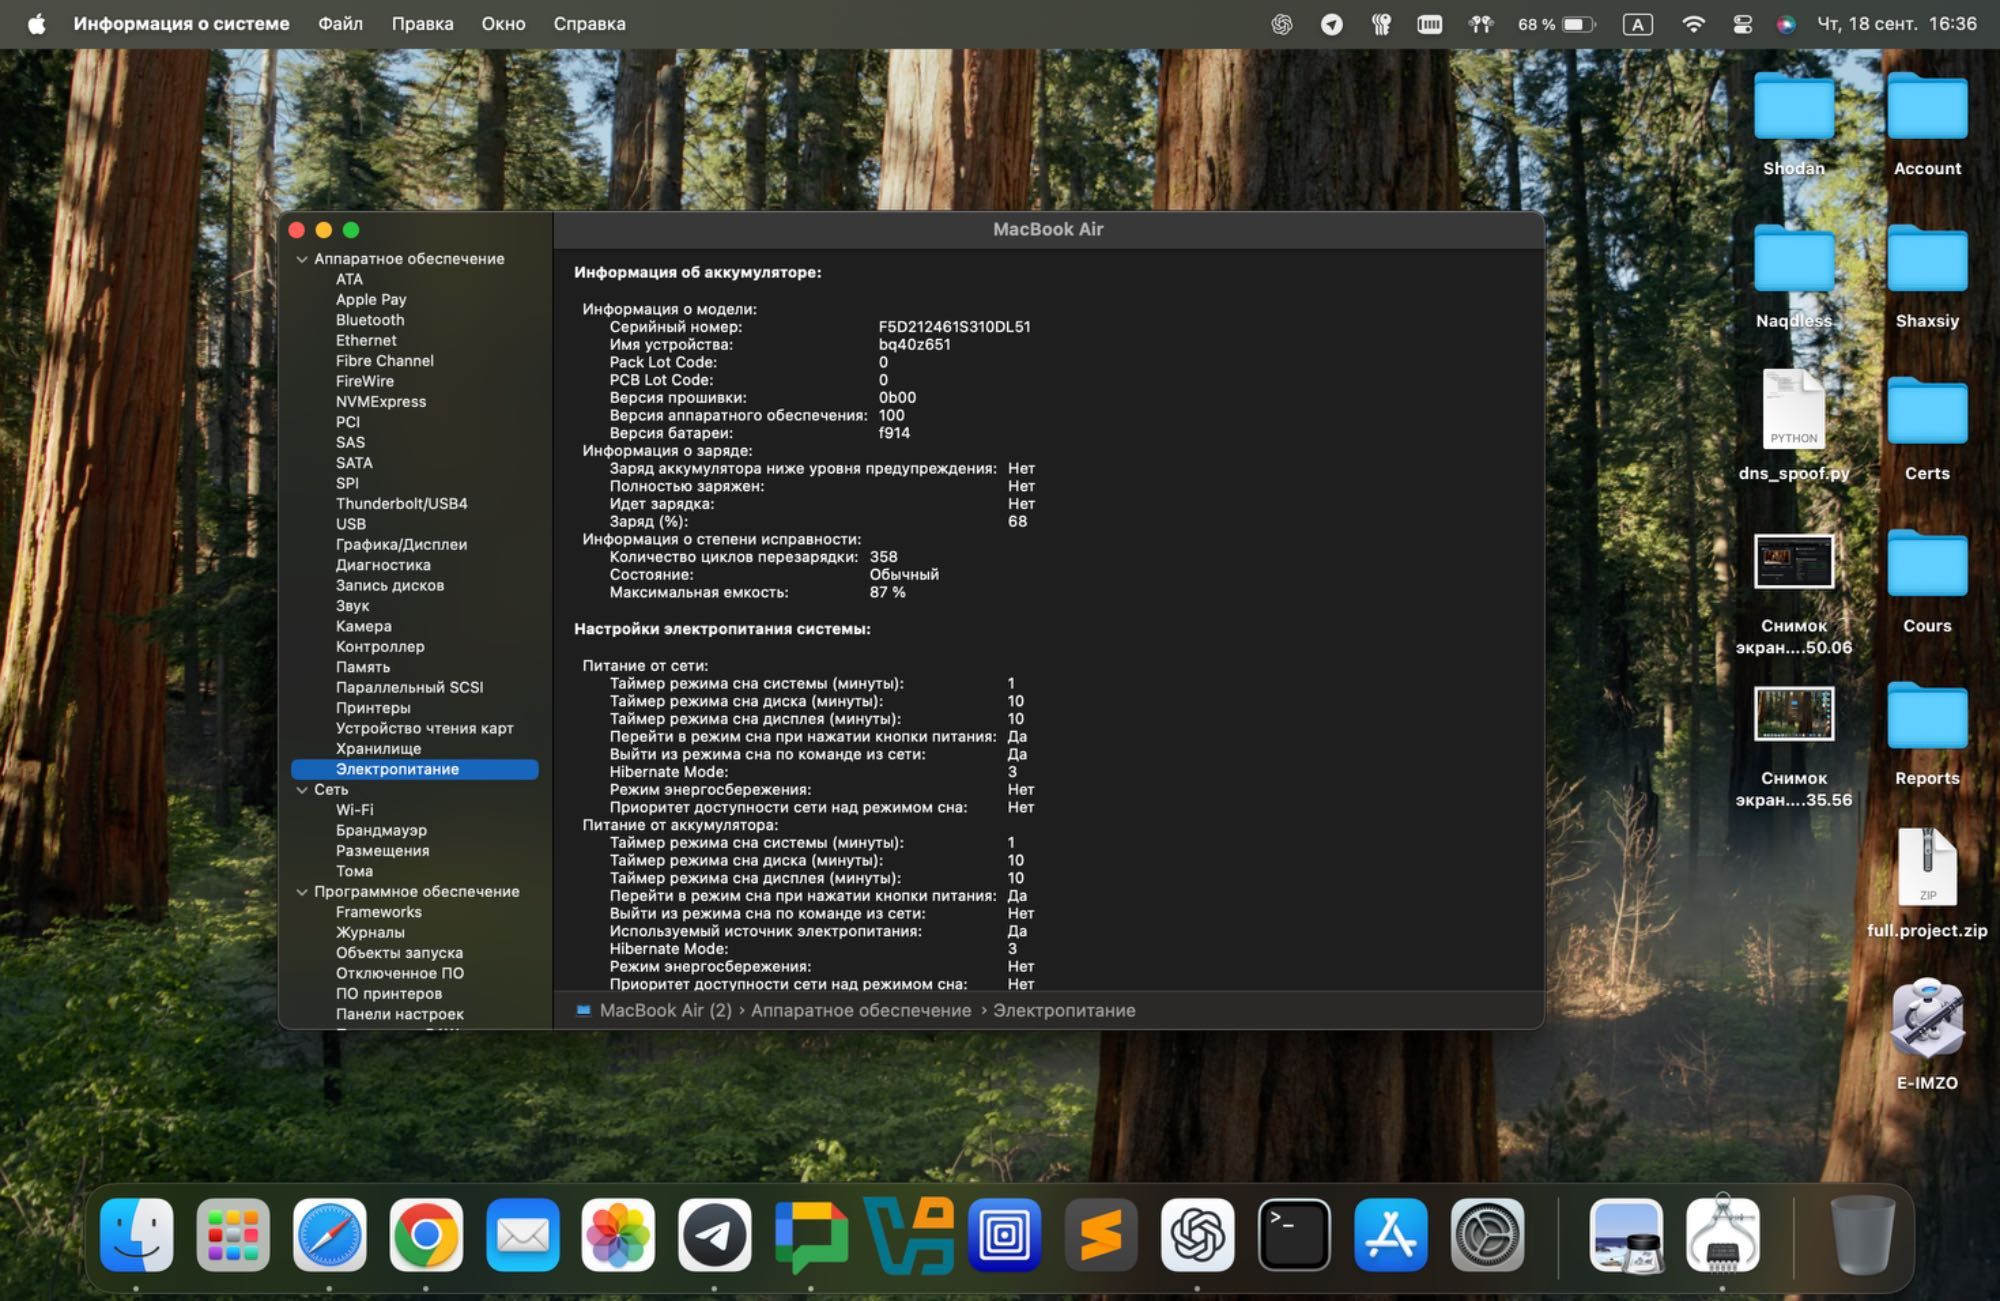Click the Максимальная емкость 87 % value
The height and width of the screenshot is (1301, 2000).
887,593
